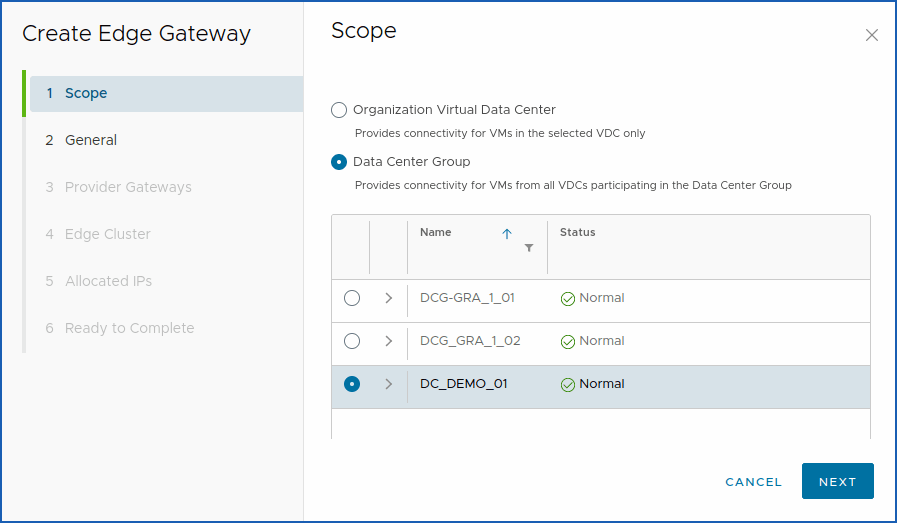The height and width of the screenshot is (523, 897).
Task: Click Normal status text for DCG-GRA_1_01
Action: (x=602, y=298)
